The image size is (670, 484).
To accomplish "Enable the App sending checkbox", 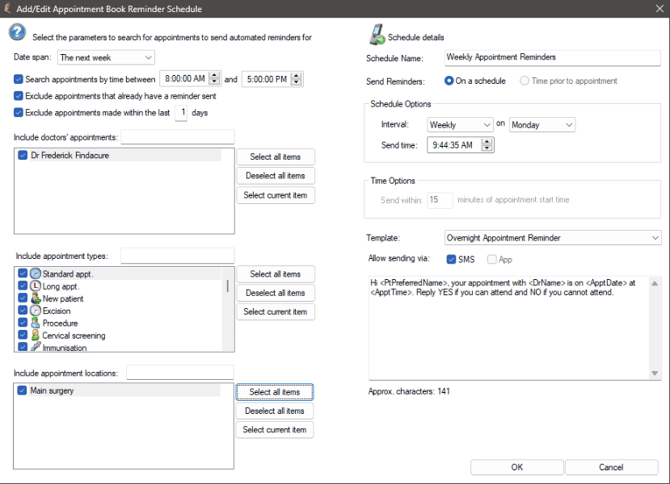I will point(492,259).
